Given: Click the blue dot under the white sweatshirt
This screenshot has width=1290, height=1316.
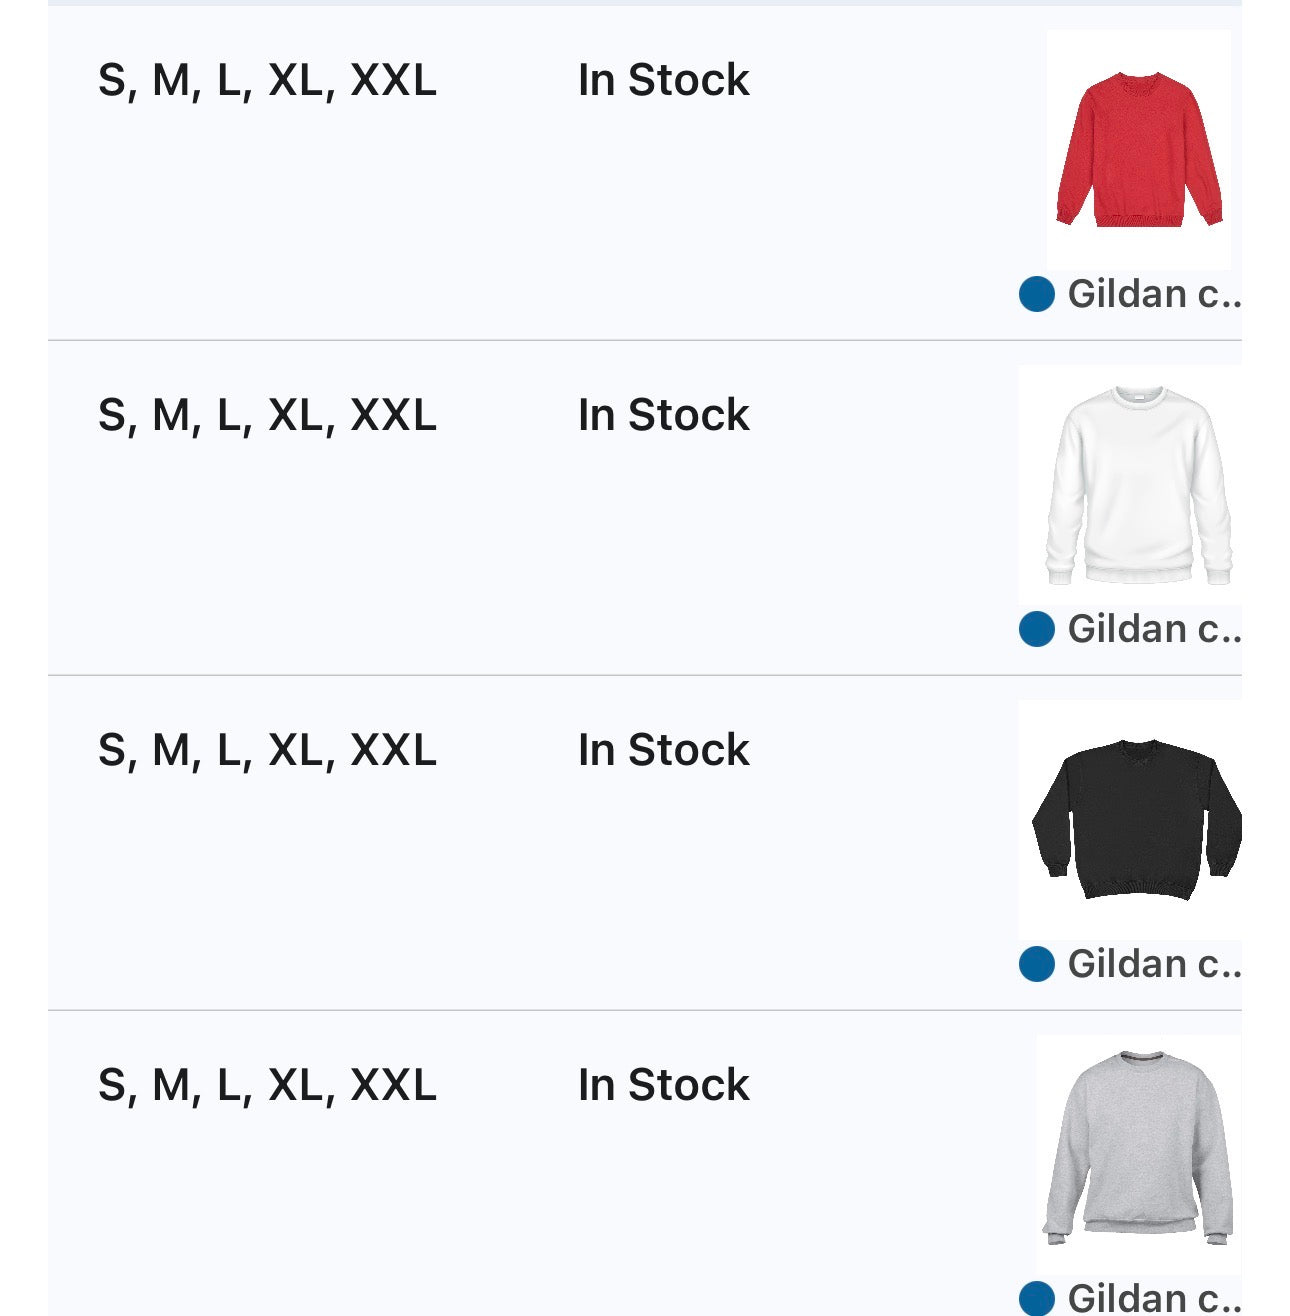Looking at the screenshot, I should click(x=1036, y=629).
